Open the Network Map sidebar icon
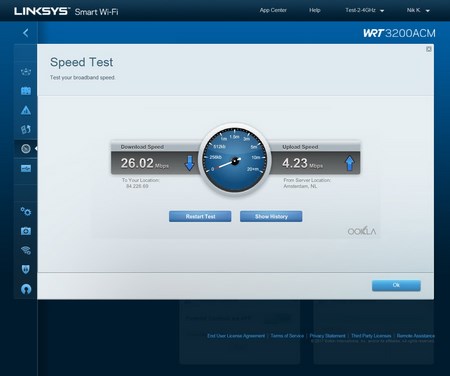Image resolution: width=450 pixels, height=376 pixels. (x=26, y=72)
